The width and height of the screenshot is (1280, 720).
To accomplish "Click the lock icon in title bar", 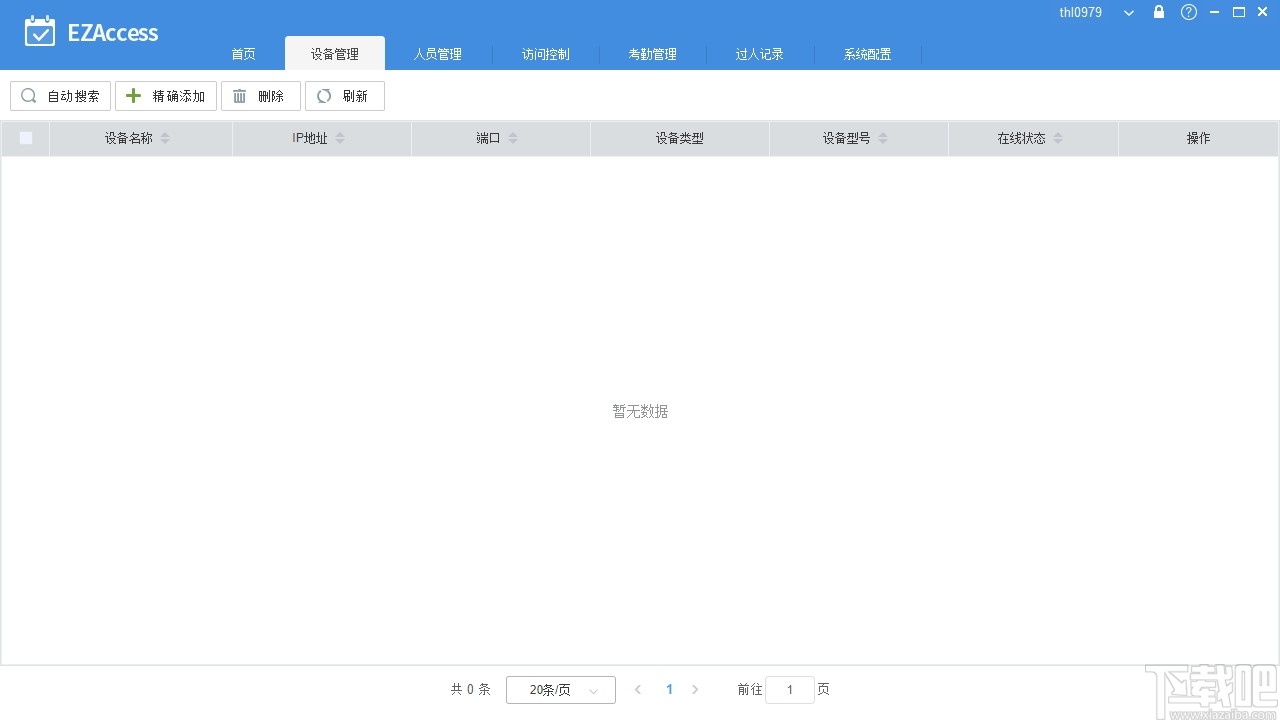I will (1158, 12).
